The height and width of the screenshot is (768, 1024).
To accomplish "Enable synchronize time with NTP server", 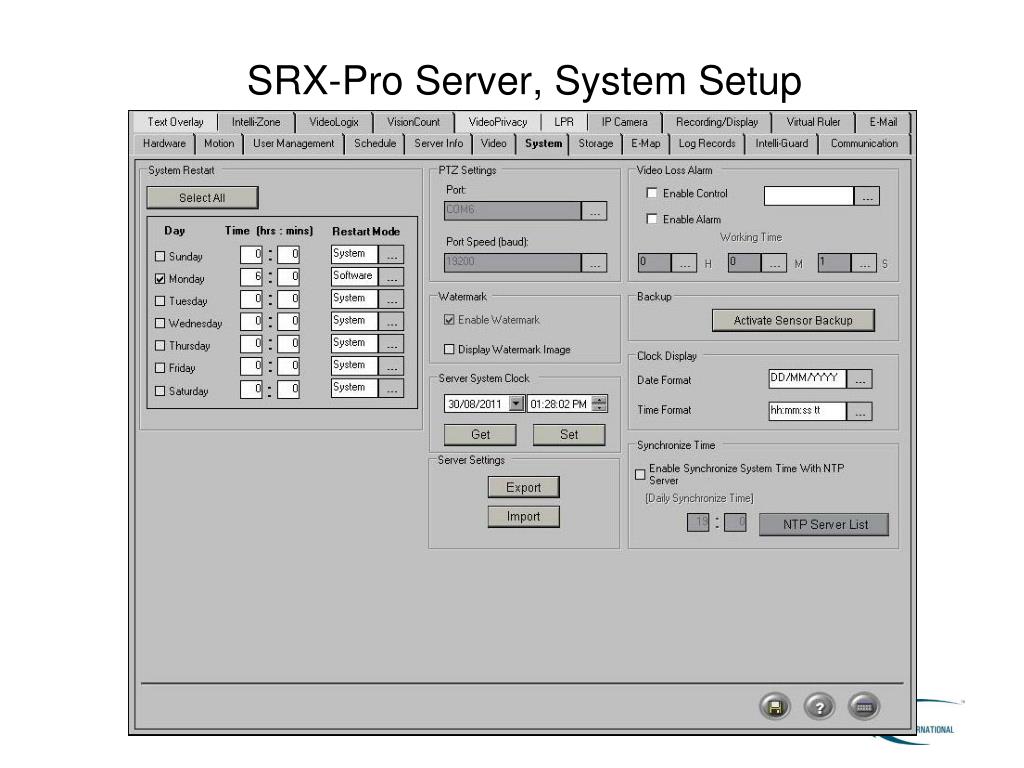I will pyautogui.click(x=641, y=475).
